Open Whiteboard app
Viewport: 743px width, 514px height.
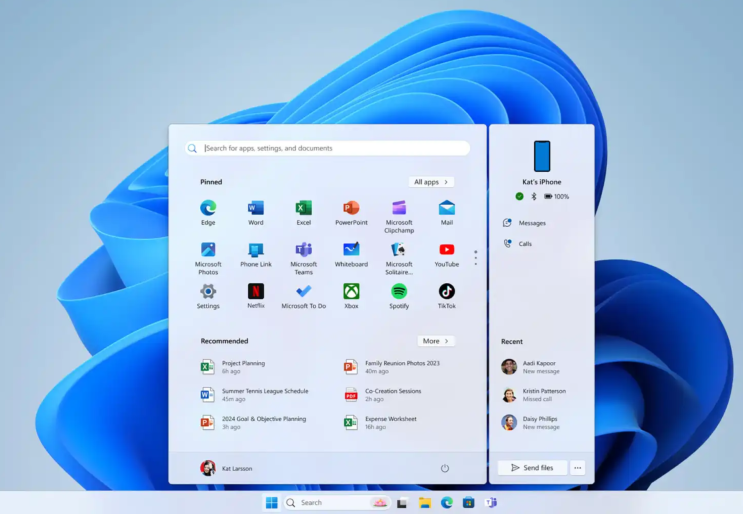tap(351, 254)
